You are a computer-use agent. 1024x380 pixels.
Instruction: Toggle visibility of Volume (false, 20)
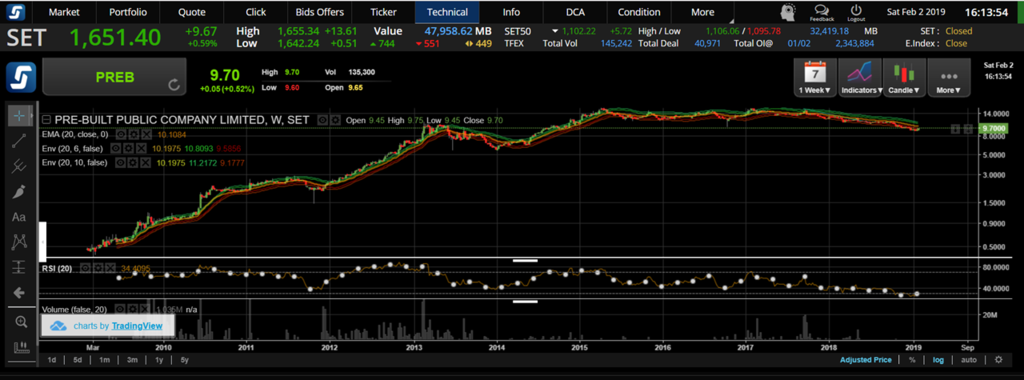coord(120,308)
